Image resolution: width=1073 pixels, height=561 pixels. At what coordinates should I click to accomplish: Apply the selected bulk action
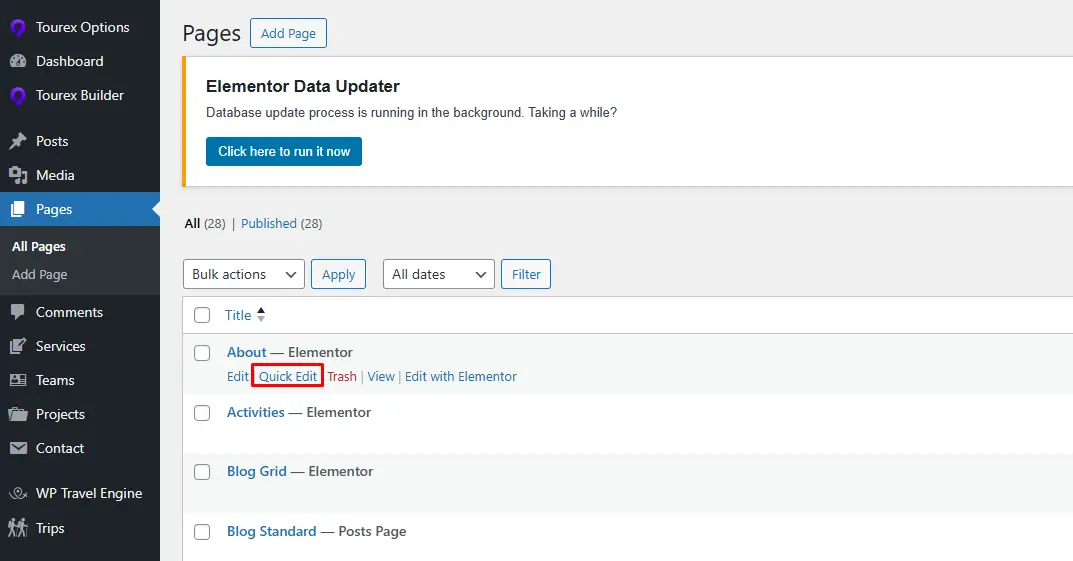pyautogui.click(x=339, y=274)
